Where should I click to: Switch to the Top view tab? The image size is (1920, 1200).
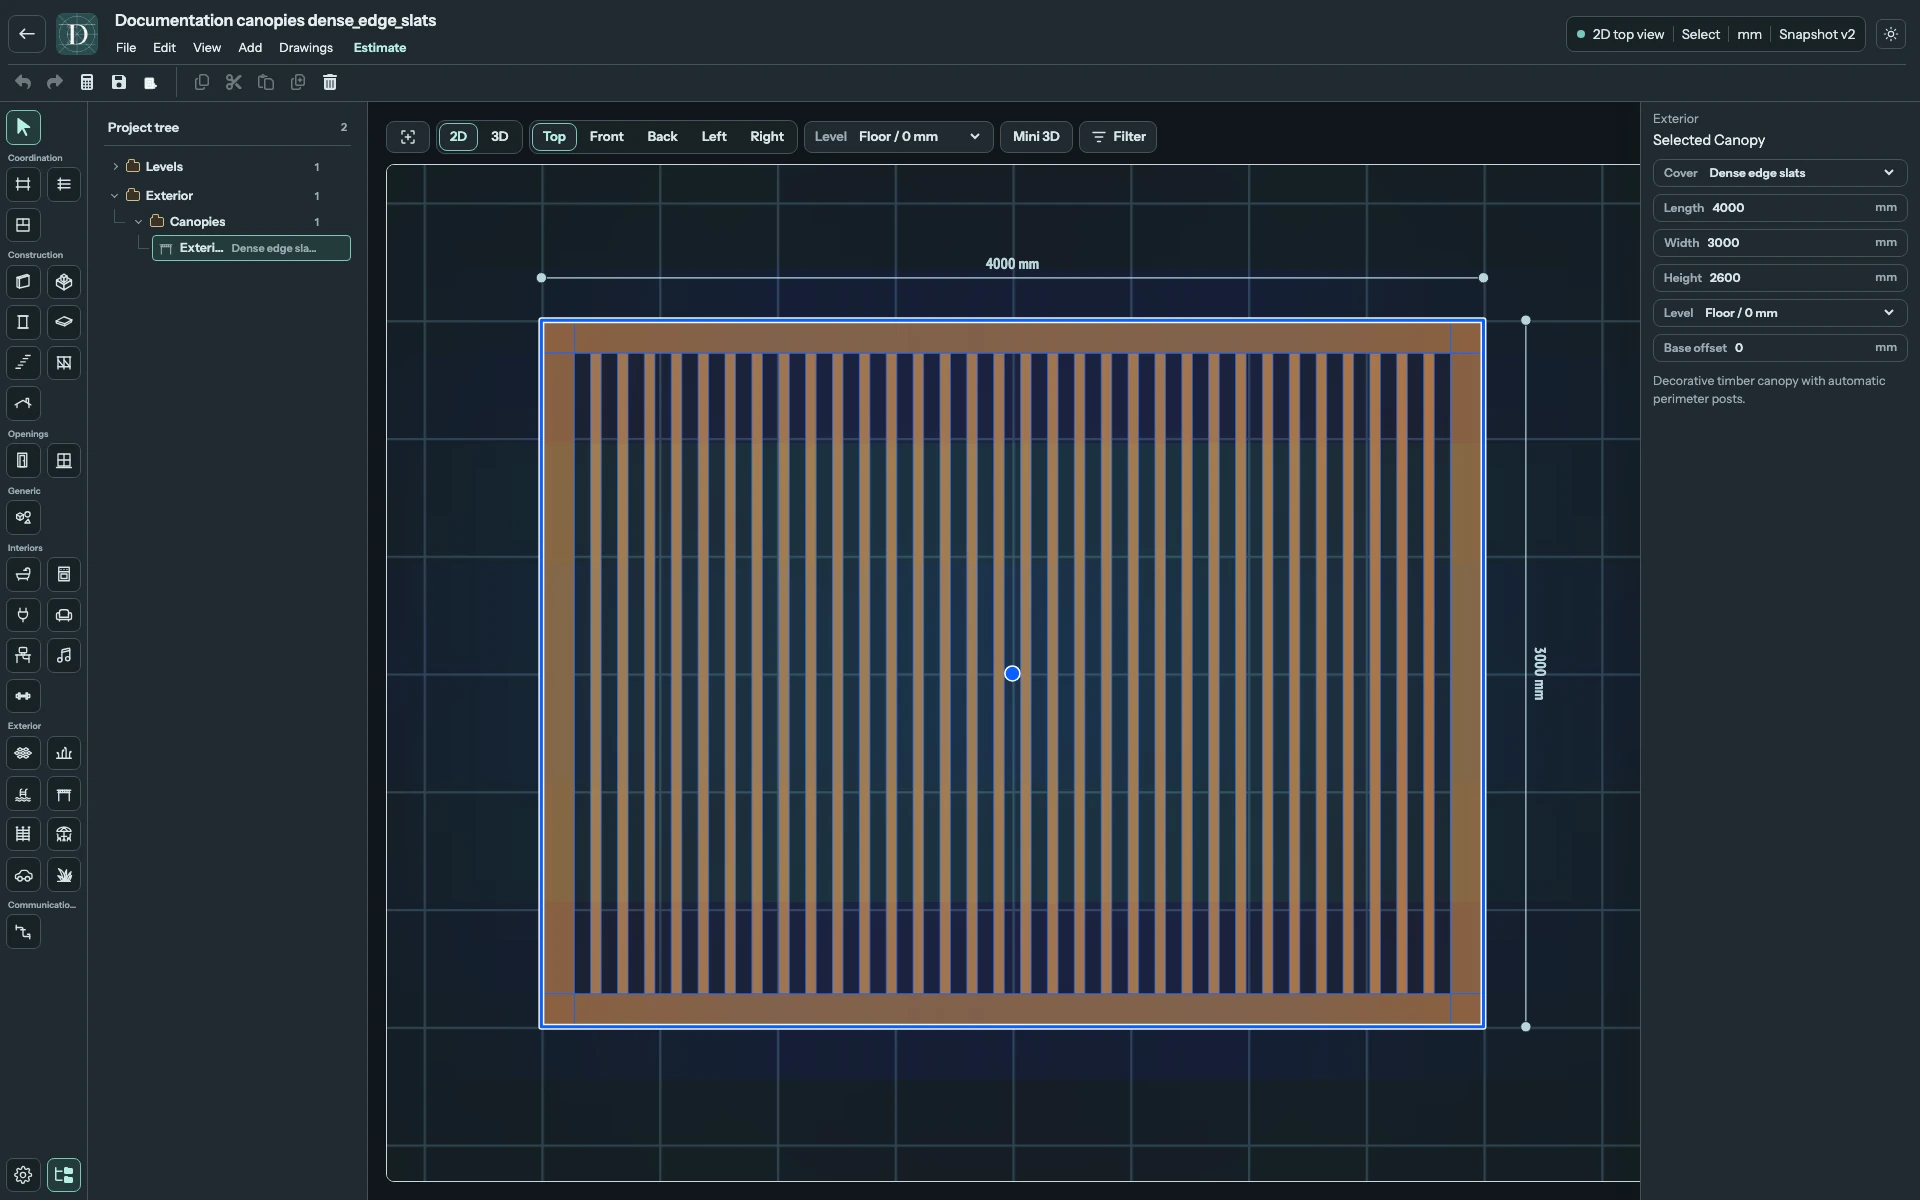tap(554, 137)
